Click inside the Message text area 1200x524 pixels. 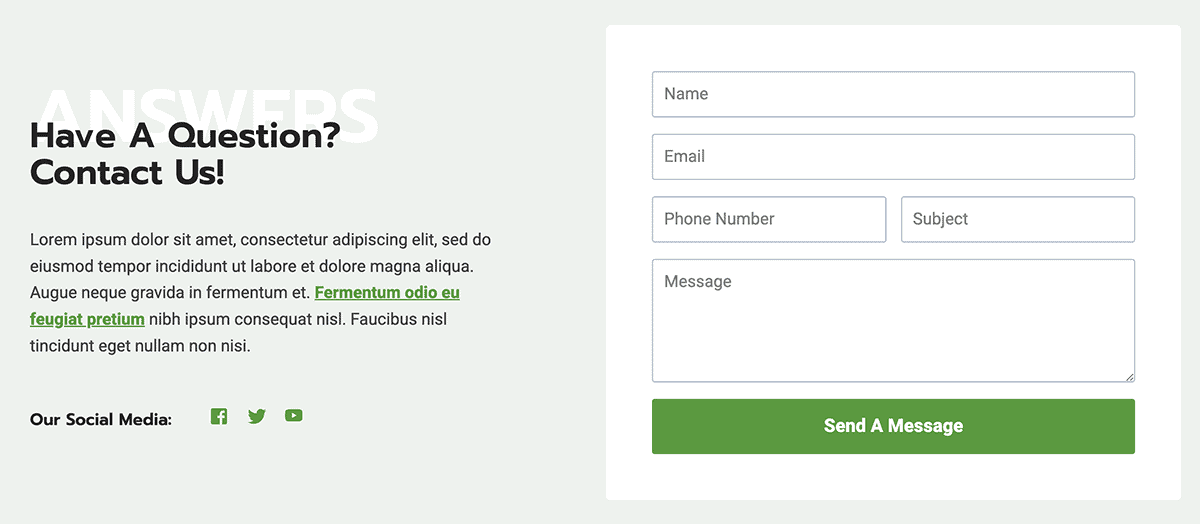(893, 320)
